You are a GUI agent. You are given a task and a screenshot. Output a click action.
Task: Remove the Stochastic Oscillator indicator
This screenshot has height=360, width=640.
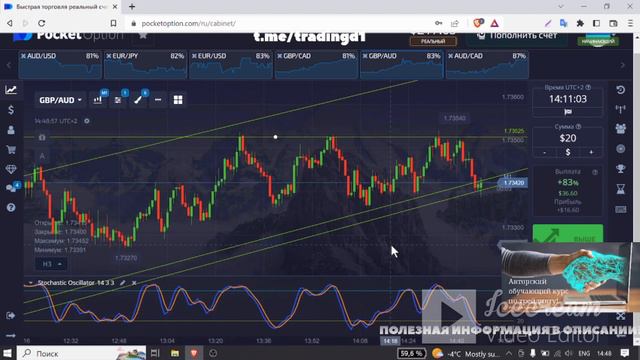pyautogui.click(x=134, y=282)
